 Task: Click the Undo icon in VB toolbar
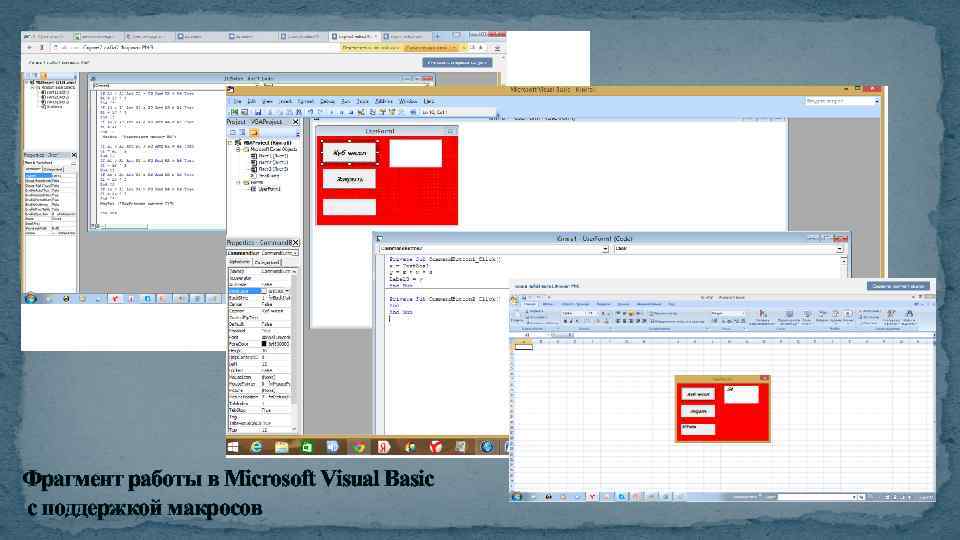(310, 112)
